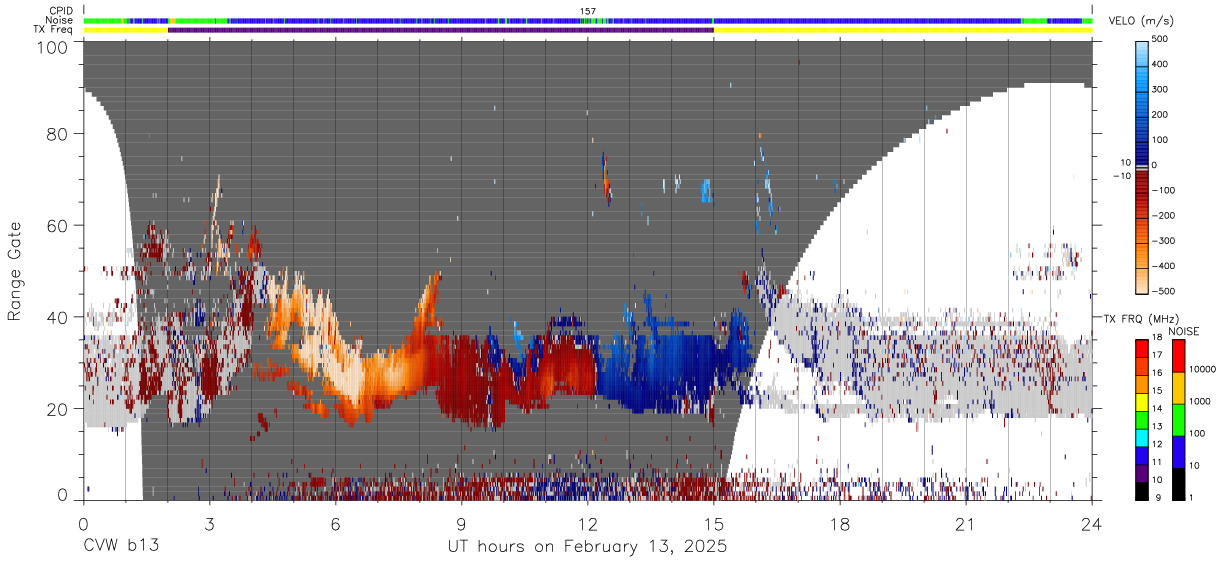The width and height of the screenshot is (1228, 567).
Task: Click the black 9–10 MHz TX frequency swatch
Action: tap(1141, 490)
